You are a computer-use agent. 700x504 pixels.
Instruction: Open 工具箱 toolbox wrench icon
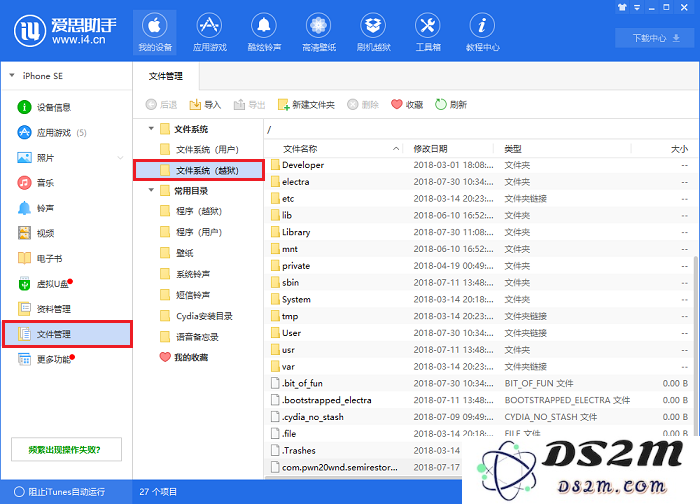pos(428,32)
